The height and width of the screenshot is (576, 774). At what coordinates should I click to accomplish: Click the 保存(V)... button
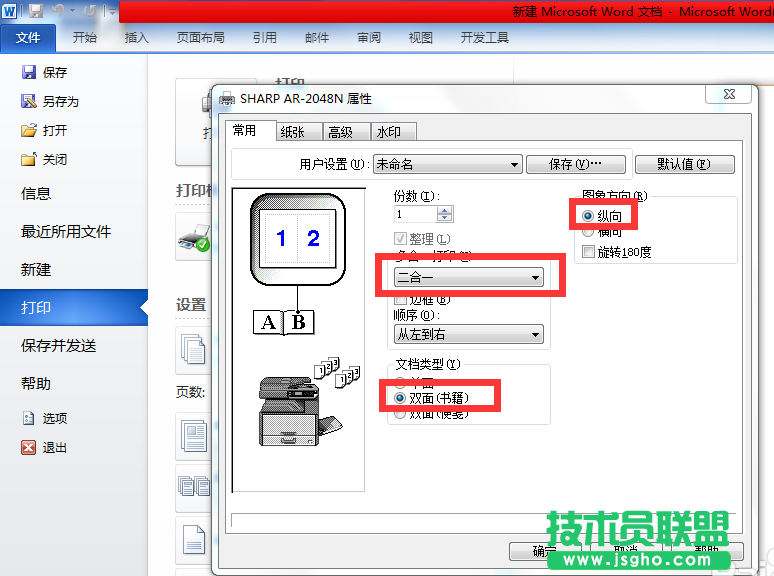tap(575, 164)
